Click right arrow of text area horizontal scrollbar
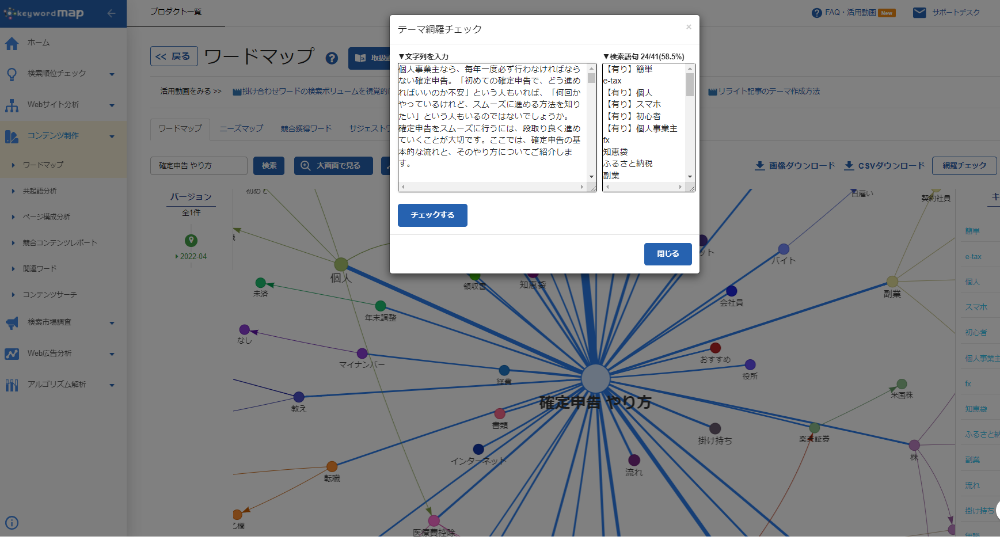This screenshot has height=537, width=1000. [582, 187]
